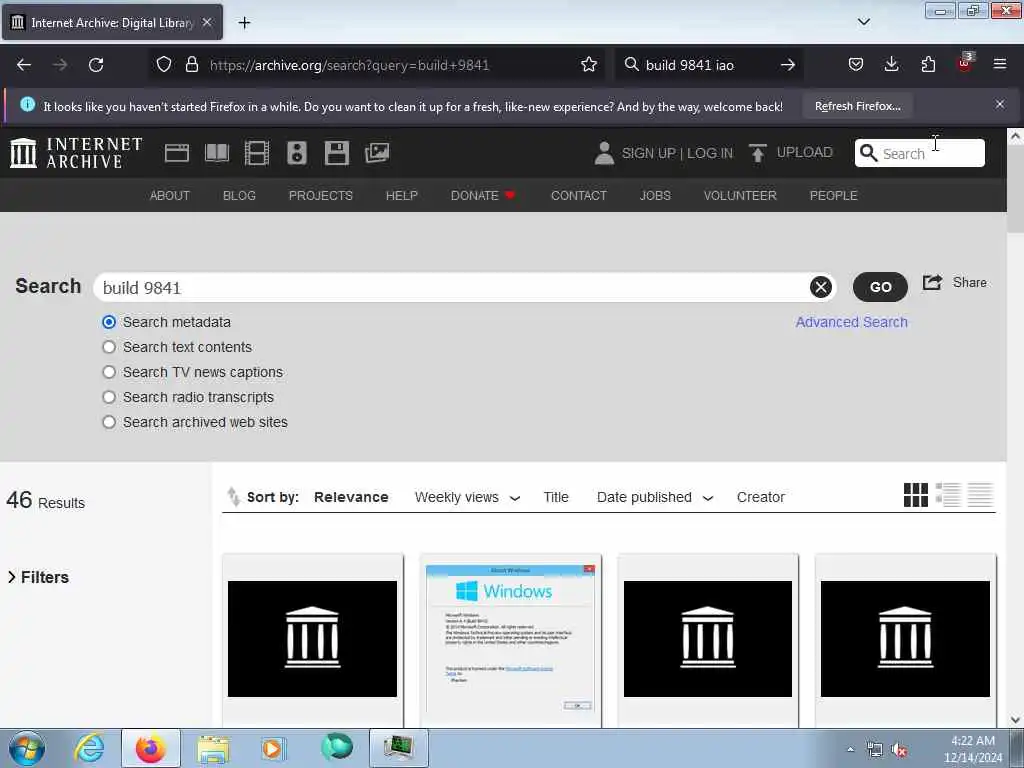The width and height of the screenshot is (1024, 768).
Task: Open the Video film icon
Action: tap(257, 153)
